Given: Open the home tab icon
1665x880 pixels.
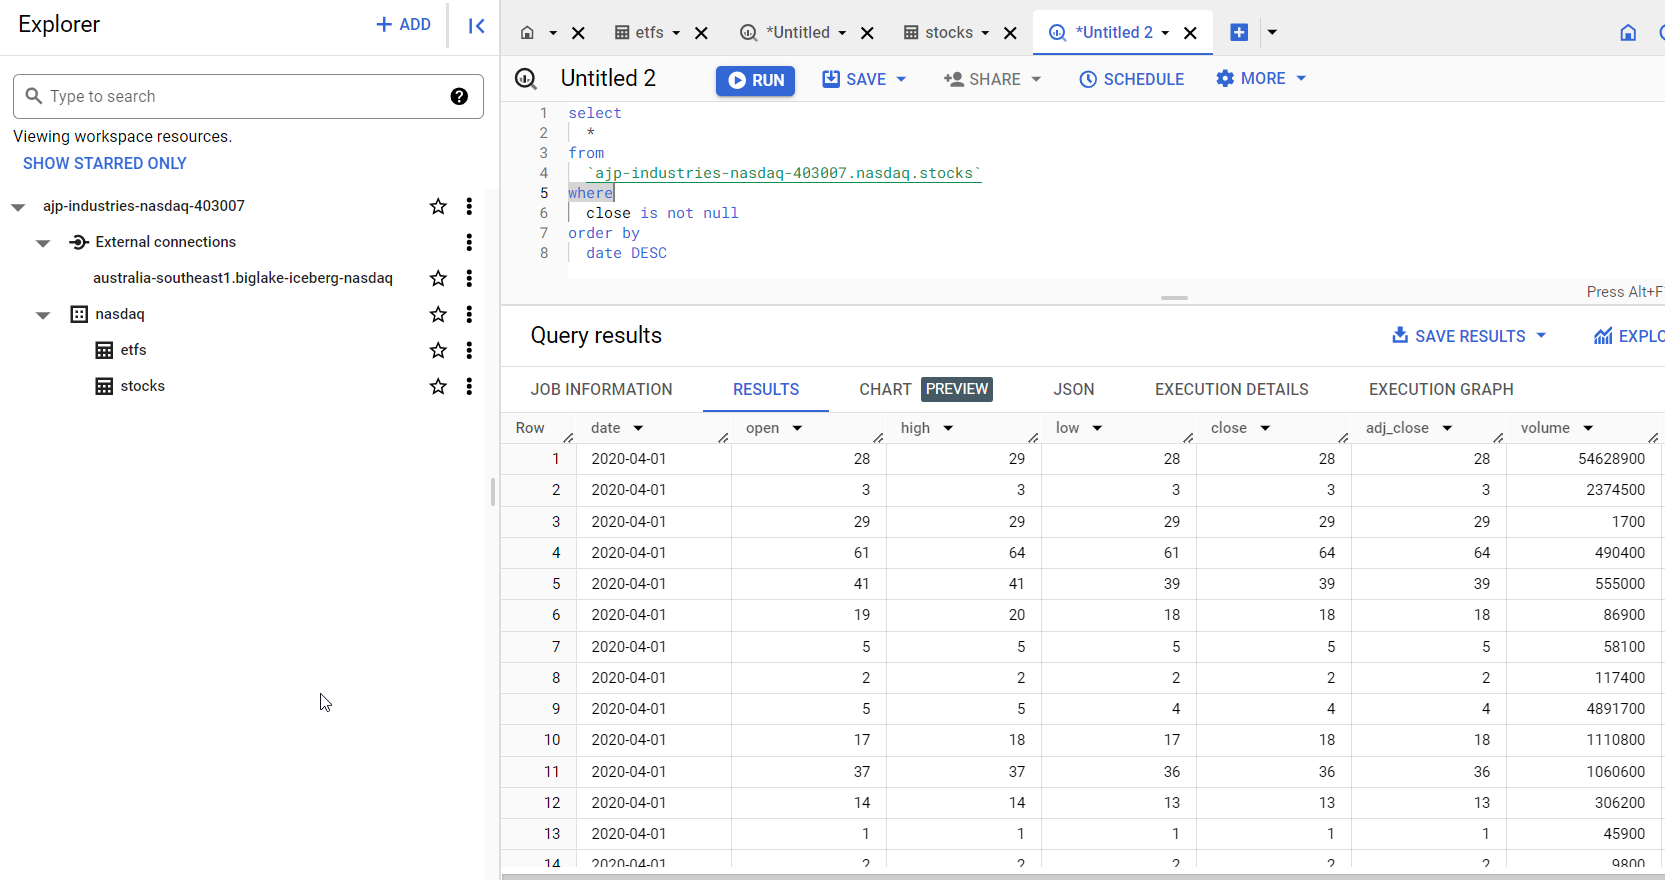Looking at the screenshot, I should tap(527, 33).
